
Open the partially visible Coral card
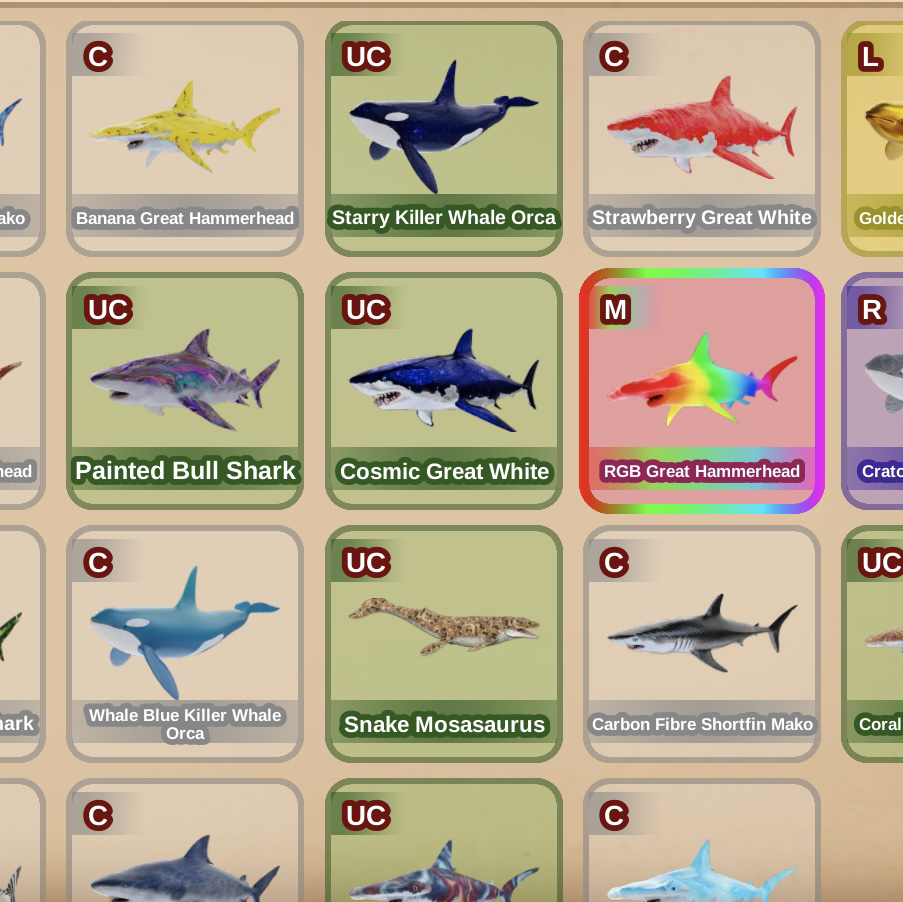872,644
